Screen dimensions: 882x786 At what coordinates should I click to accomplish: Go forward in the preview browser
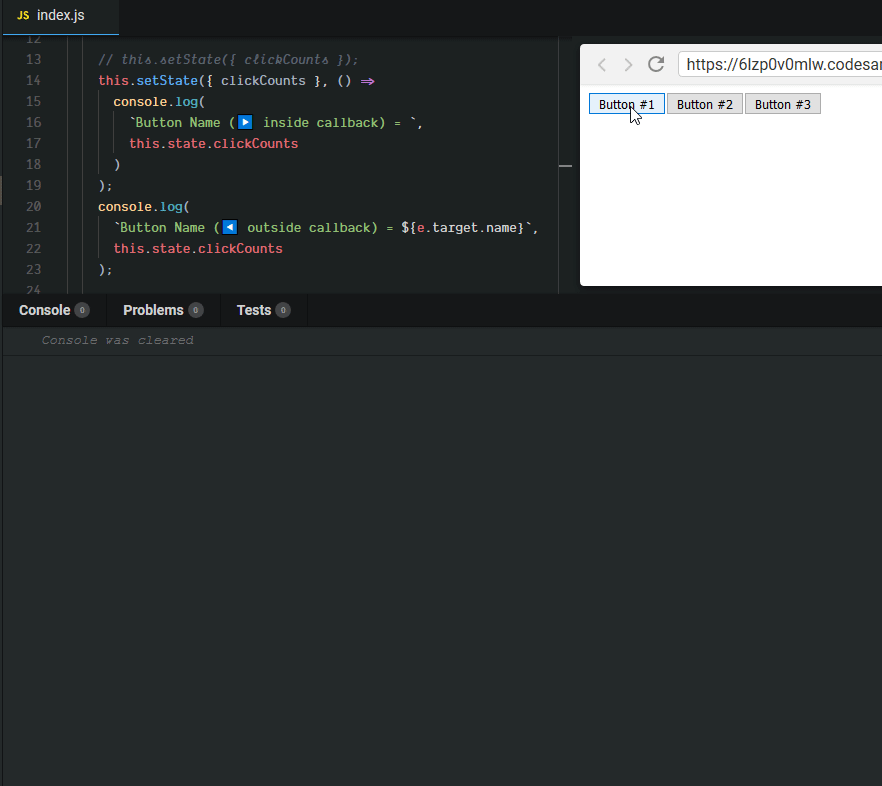(x=628, y=65)
